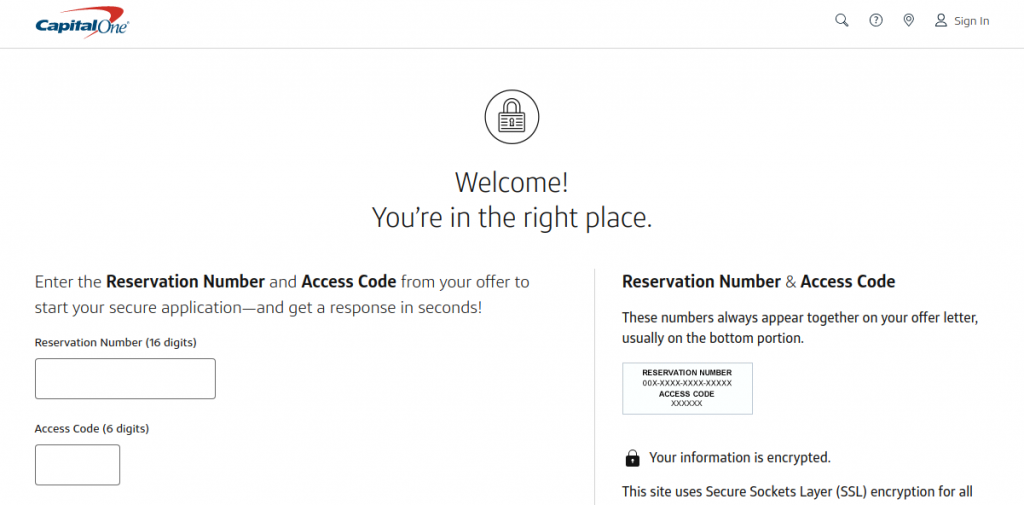
Task: Click the Access Code (6 digits) label
Action: pyautogui.click(x=92, y=429)
